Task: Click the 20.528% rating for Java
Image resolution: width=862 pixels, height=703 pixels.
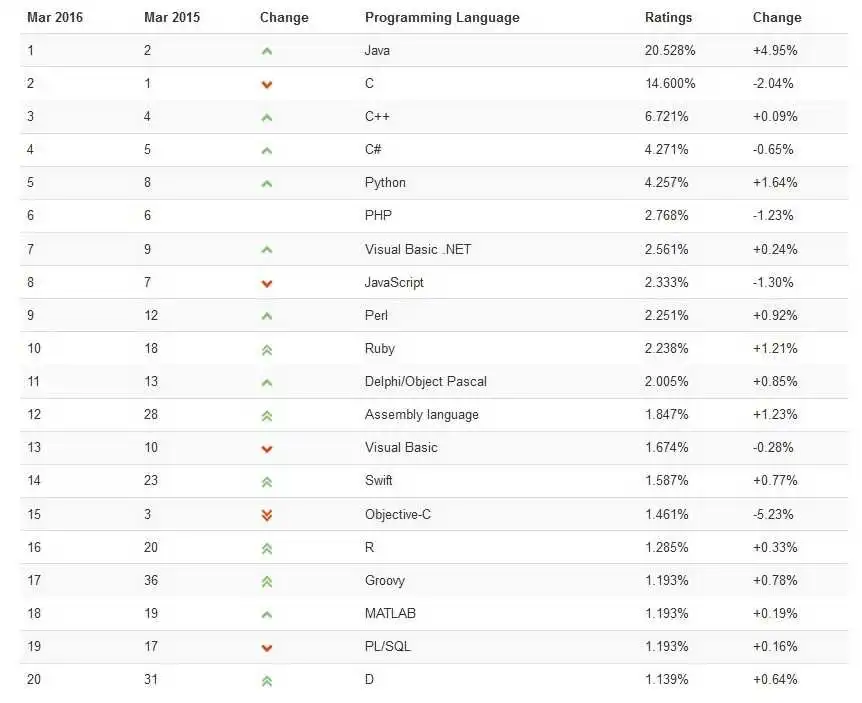Action: (x=670, y=51)
